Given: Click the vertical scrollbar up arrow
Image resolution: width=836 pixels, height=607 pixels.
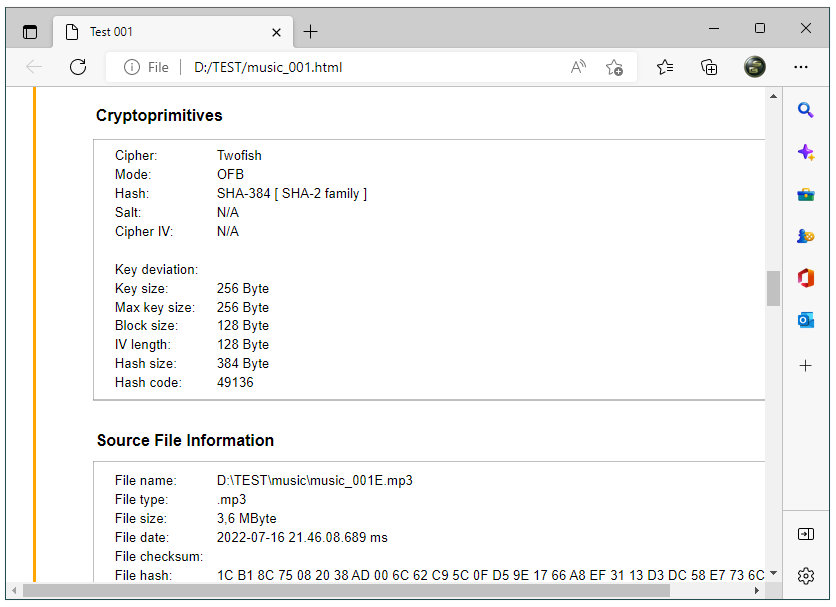Looking at the screenshot, I should coord(773,96).
